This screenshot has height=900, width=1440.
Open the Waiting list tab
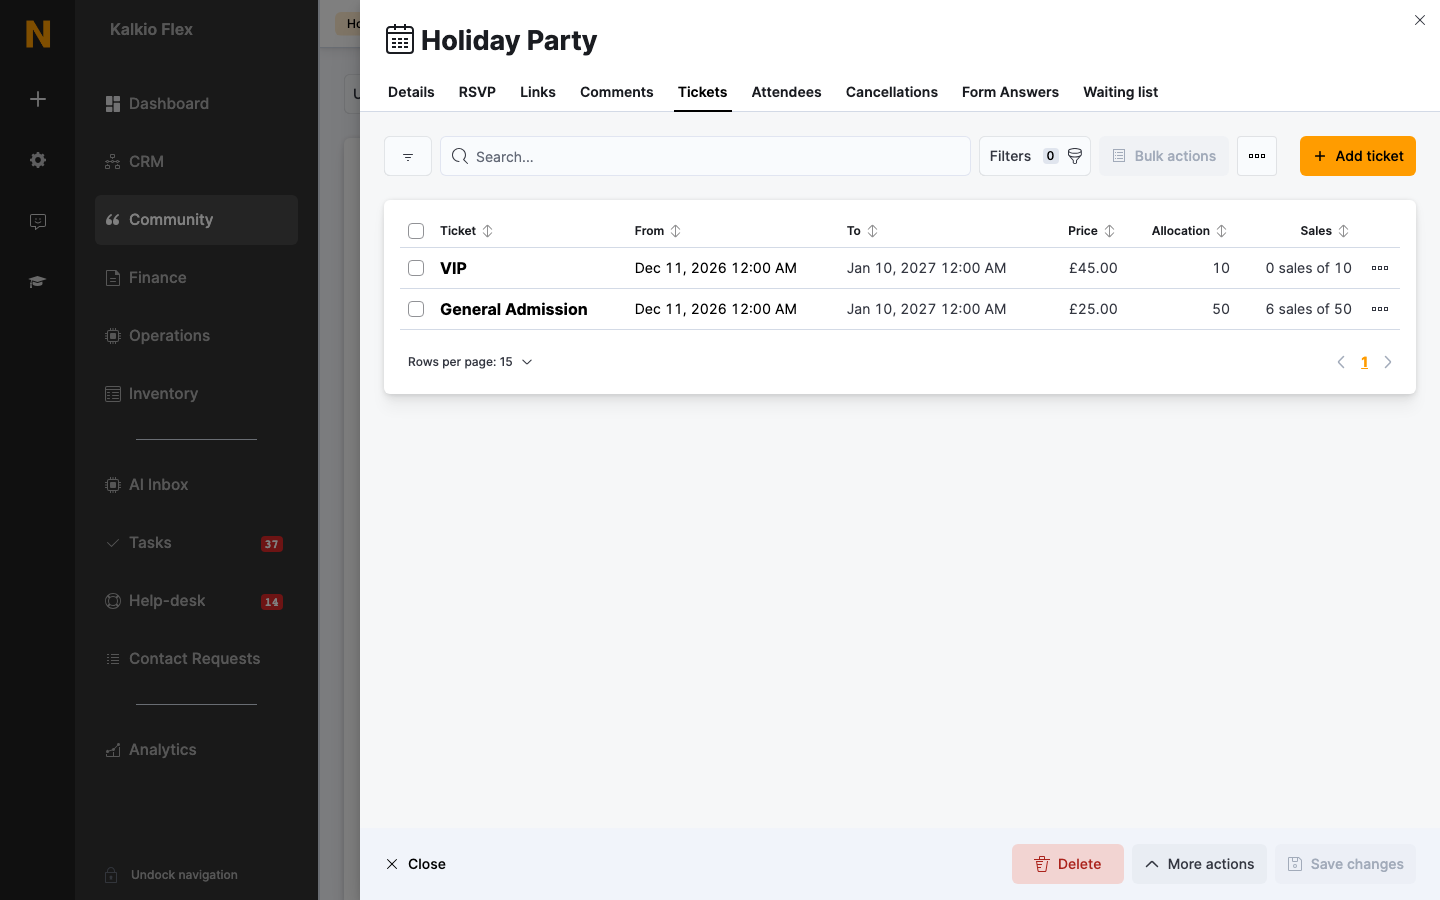1120,92
